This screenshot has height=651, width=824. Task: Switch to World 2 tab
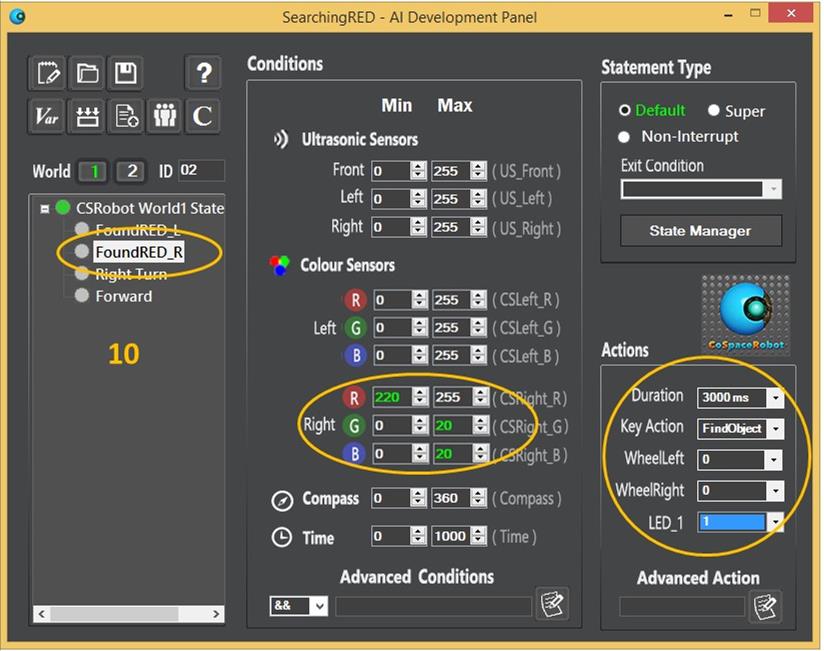(131, 171)
